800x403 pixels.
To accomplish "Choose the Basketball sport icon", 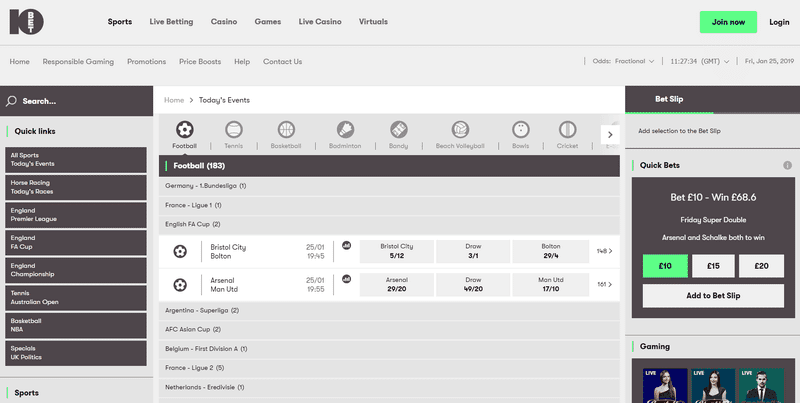I will (286, 131).
